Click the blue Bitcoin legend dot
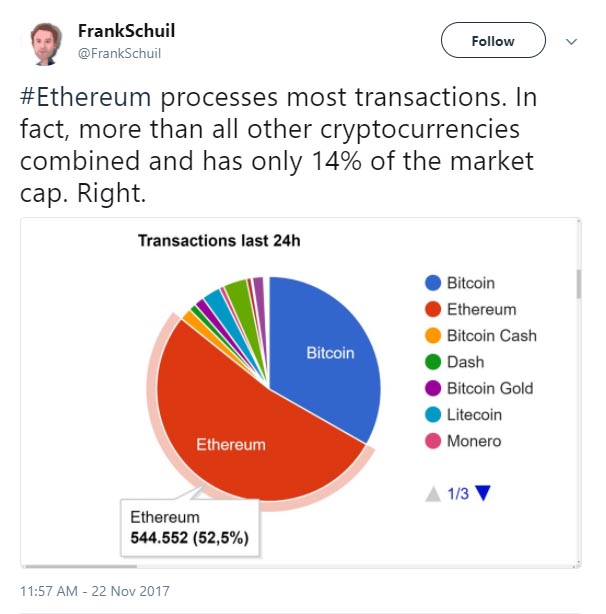This screenshot has width=606, height=614. pos(433,284)
